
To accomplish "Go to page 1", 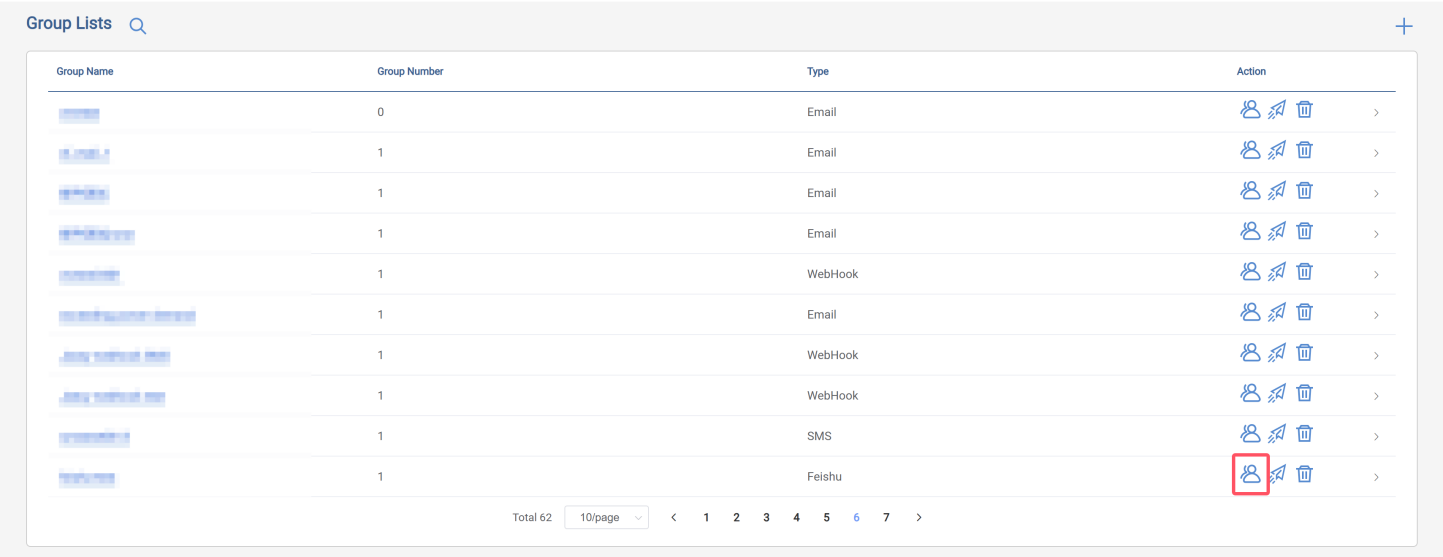I will coord(706,518).
